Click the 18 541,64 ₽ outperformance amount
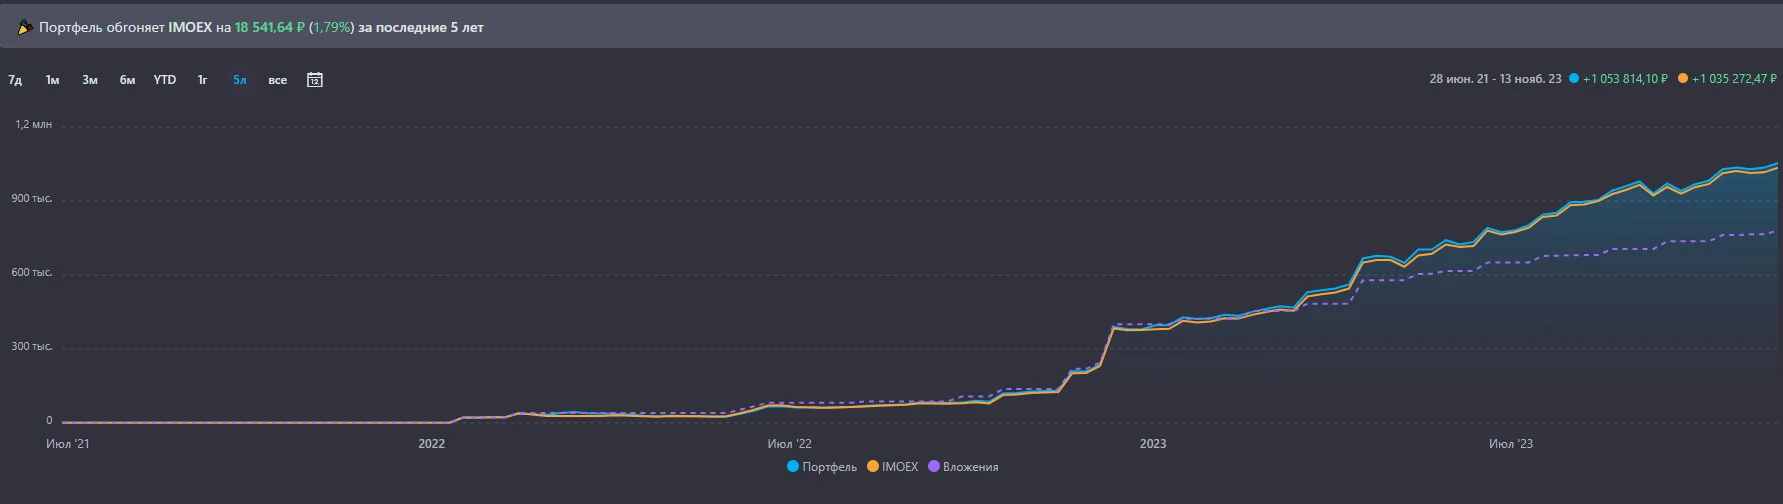The width and height of the screenshot is (1783, 504). coord(270,28)
